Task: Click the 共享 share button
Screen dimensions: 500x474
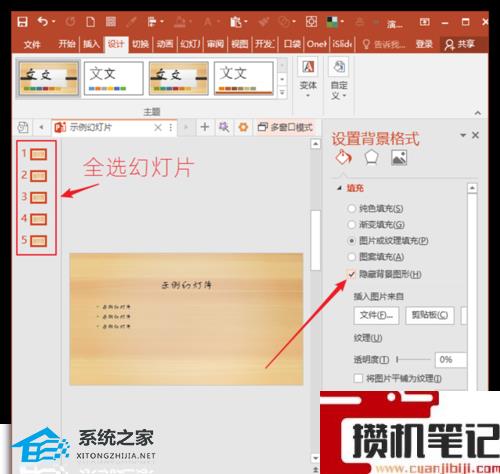Action: [460, 44]
